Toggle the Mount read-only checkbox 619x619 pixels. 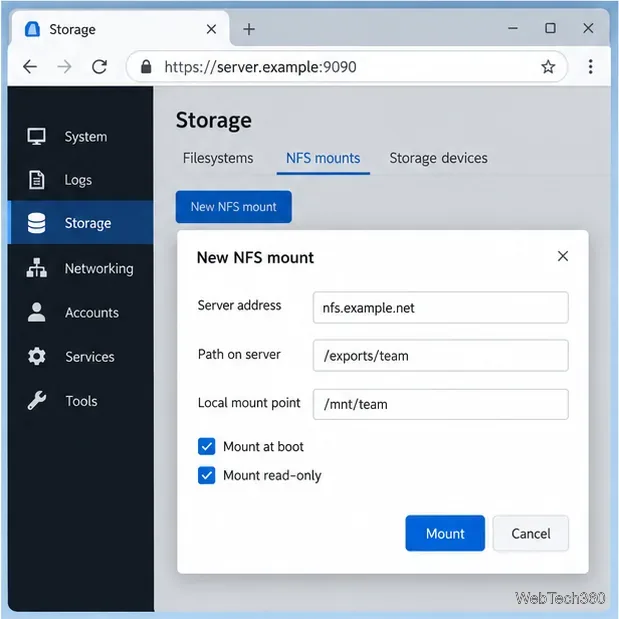(206, 475)
